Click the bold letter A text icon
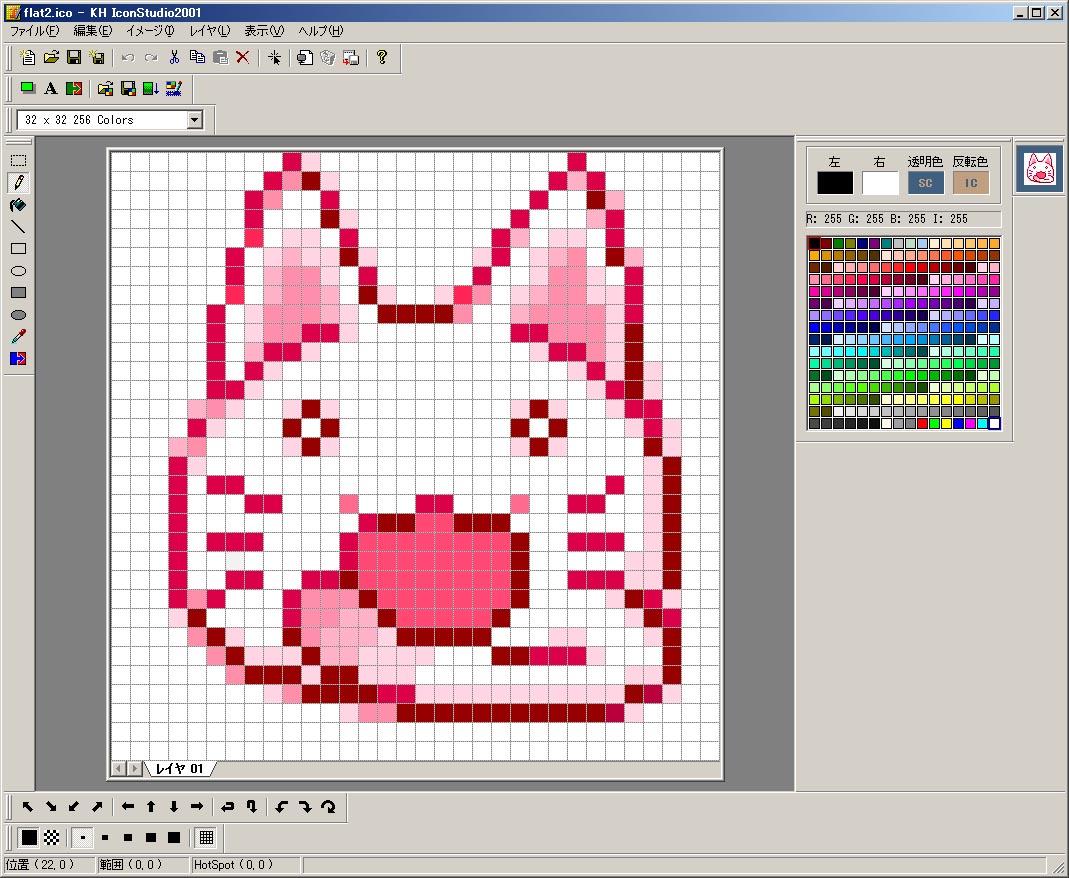 pos(50,88)
